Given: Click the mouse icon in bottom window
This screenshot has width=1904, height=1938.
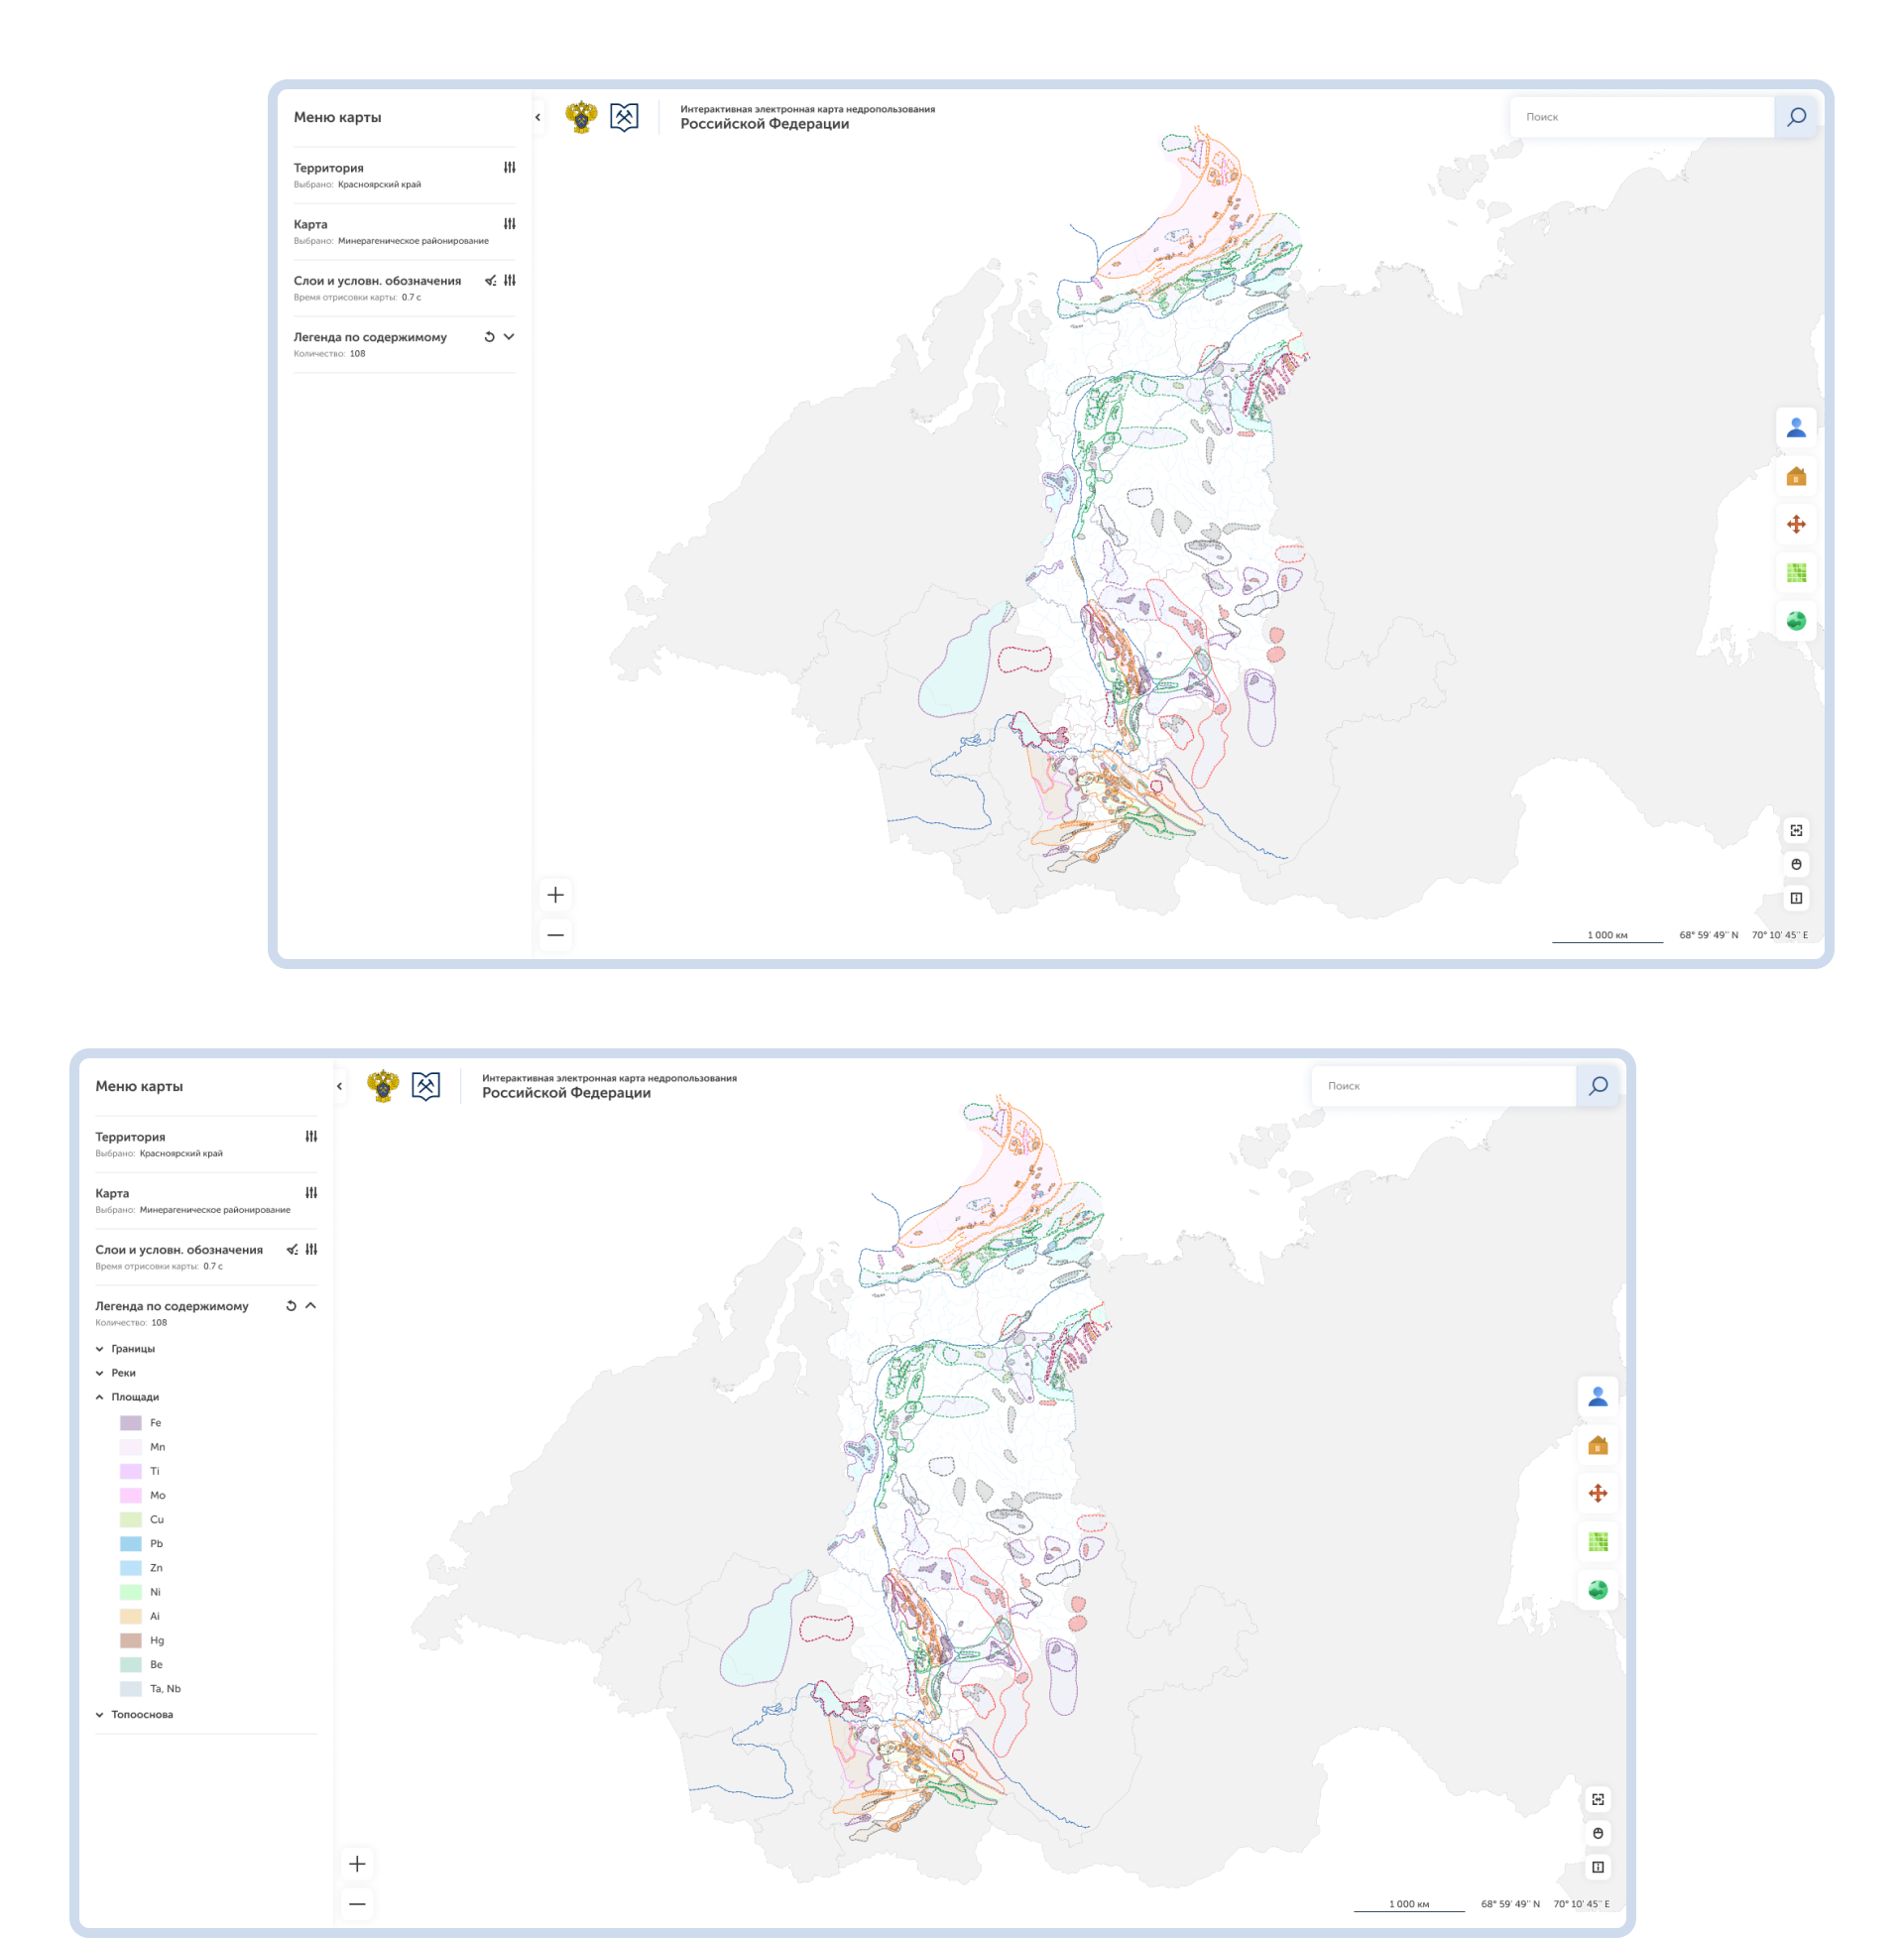Looking at the screenshot, I should pyautogui.click(x=1597, y=1833).
